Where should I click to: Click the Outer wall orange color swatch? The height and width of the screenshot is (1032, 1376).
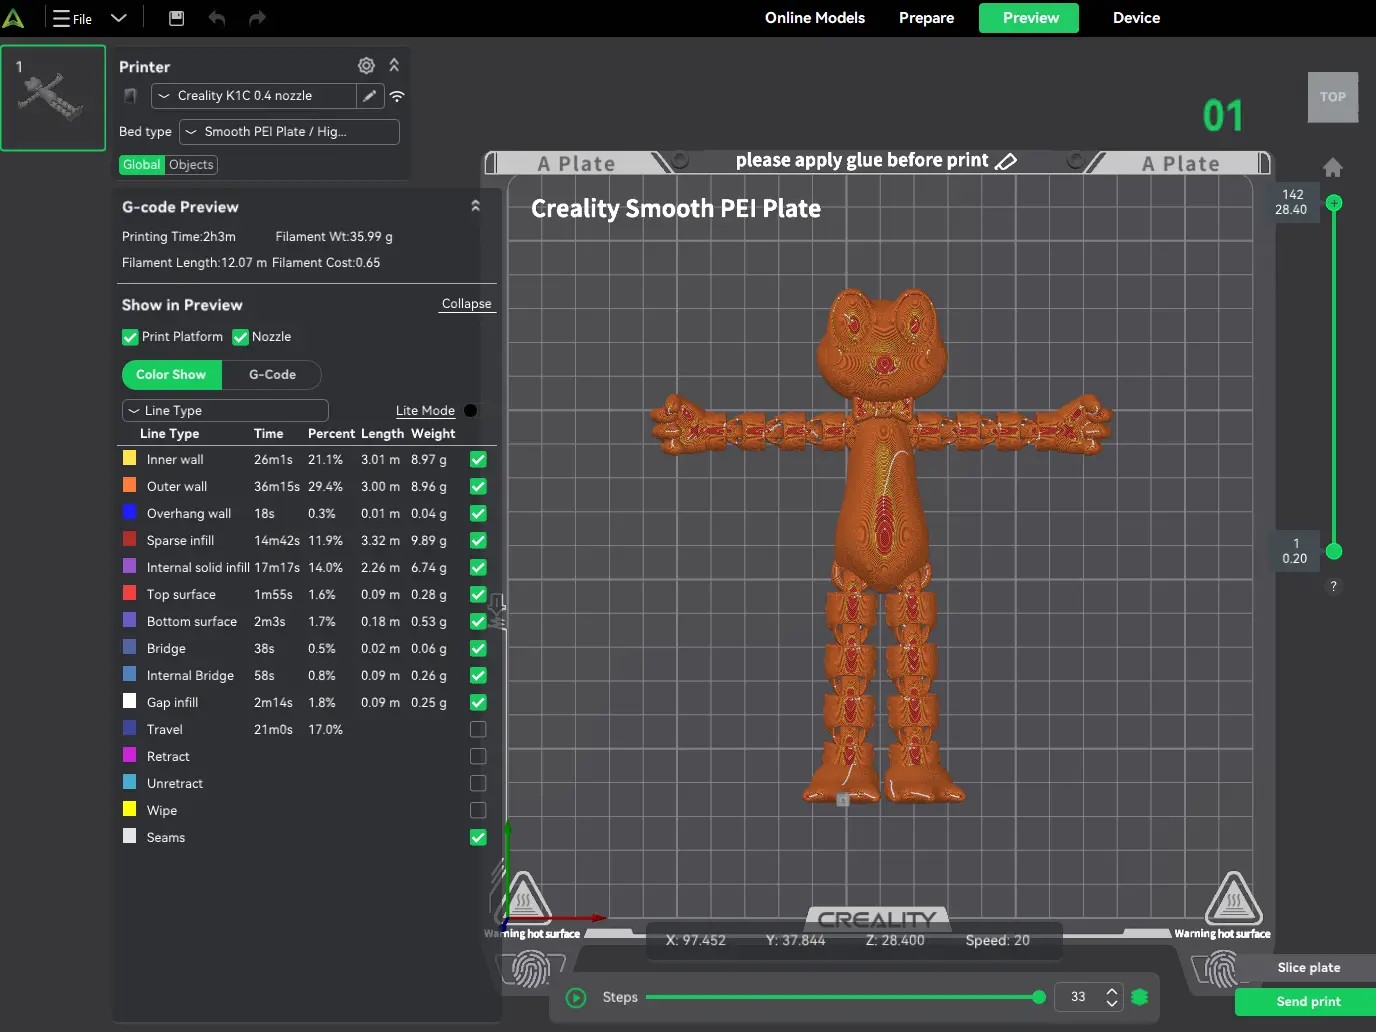click(129, 485)
